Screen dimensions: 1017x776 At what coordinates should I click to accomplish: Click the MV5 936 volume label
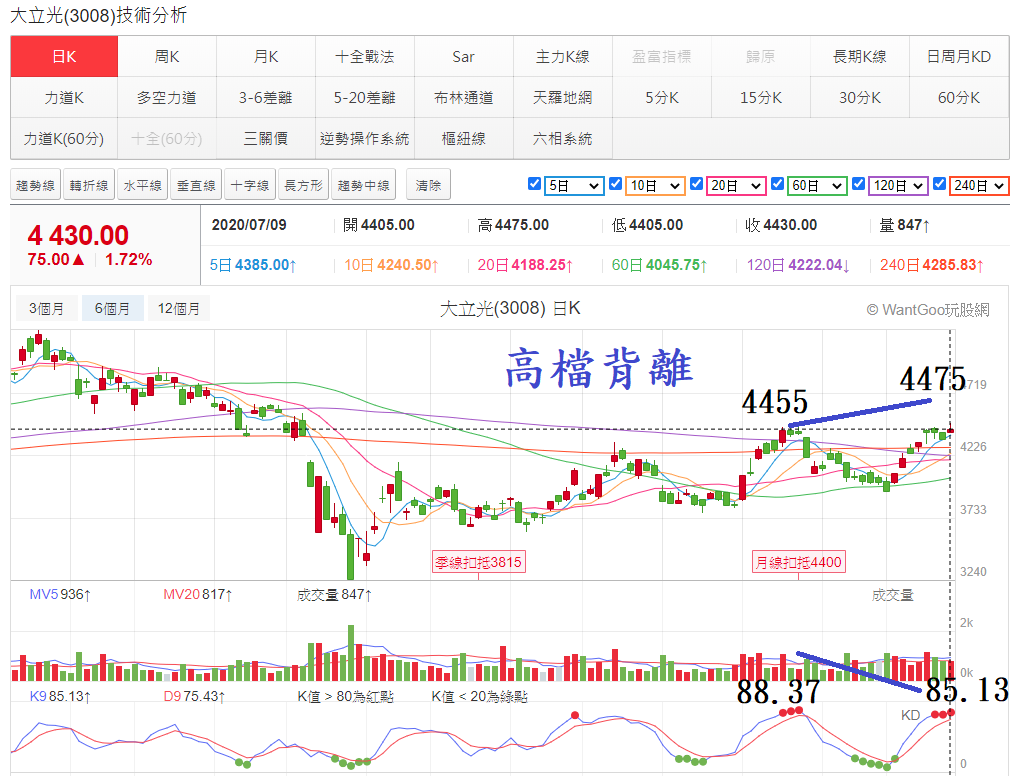click(x=60, y=594)
